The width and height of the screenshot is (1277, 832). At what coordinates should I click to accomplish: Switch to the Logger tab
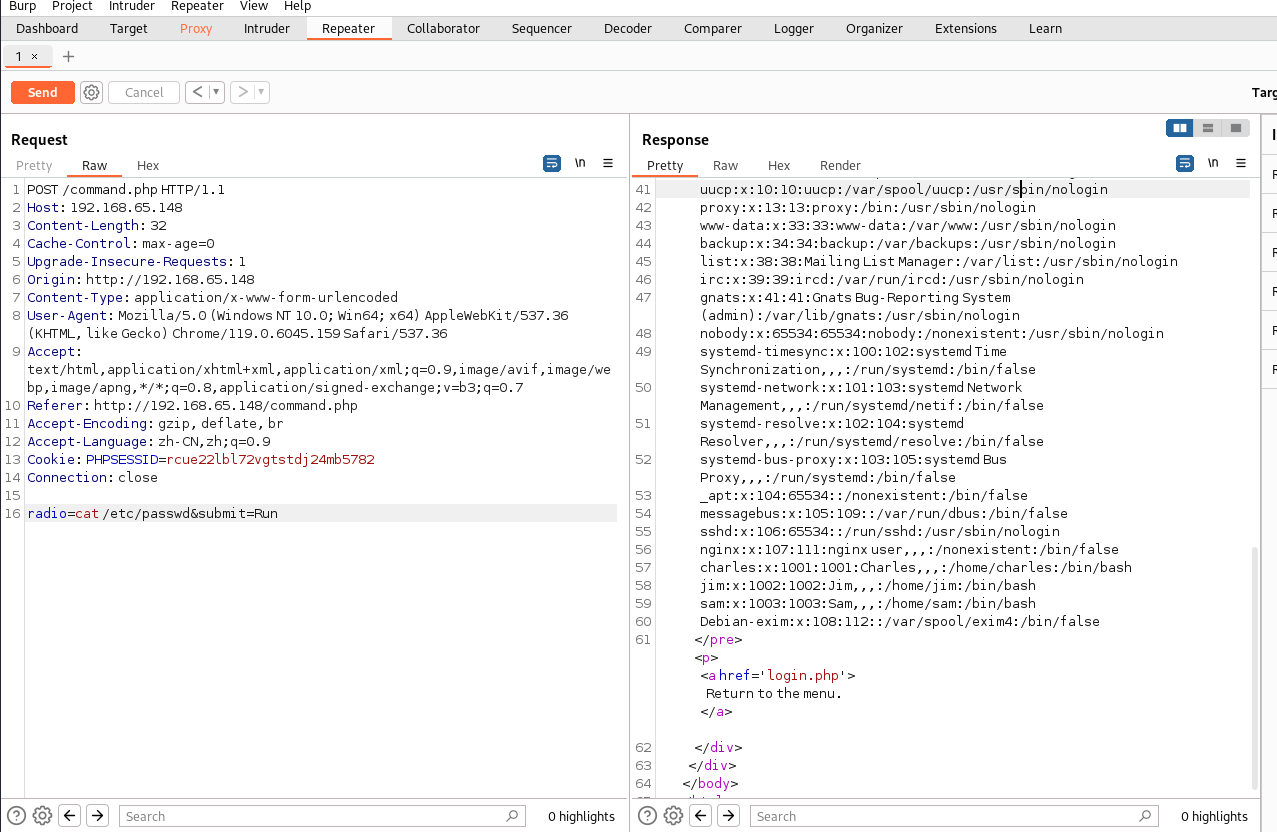click(x=794, y=28)
